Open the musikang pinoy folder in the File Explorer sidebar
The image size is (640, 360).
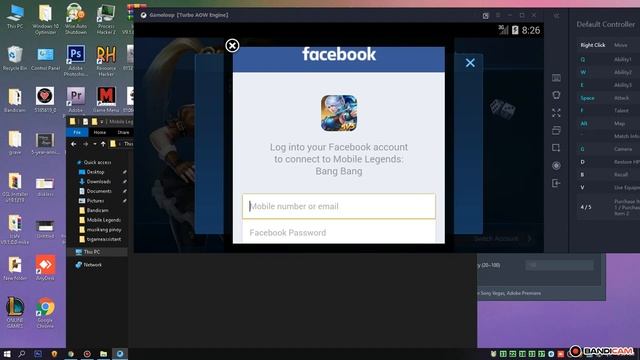104,229
